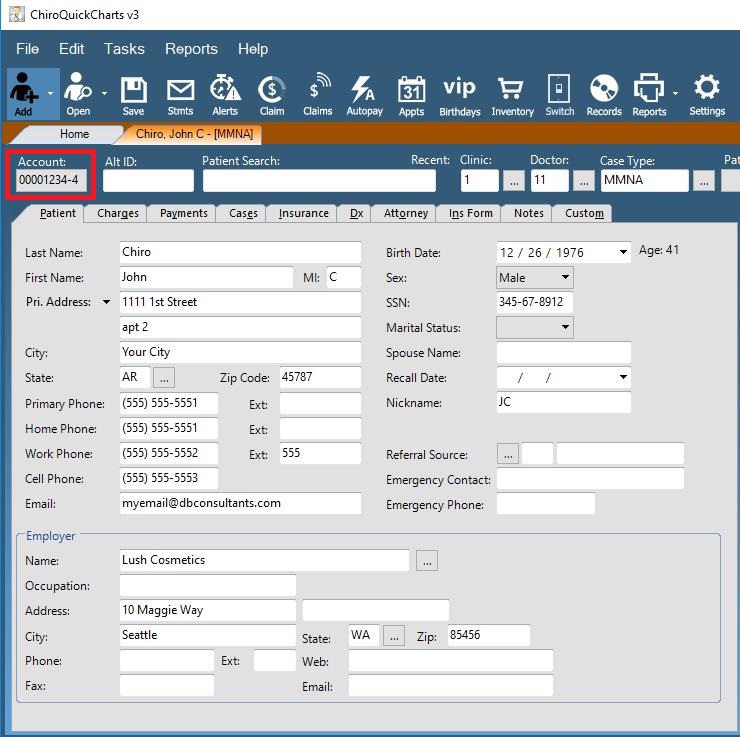The width and height of the screenshot is (740, 737).
Task: Switch to the Insurance tab
Action: point(303,213)
